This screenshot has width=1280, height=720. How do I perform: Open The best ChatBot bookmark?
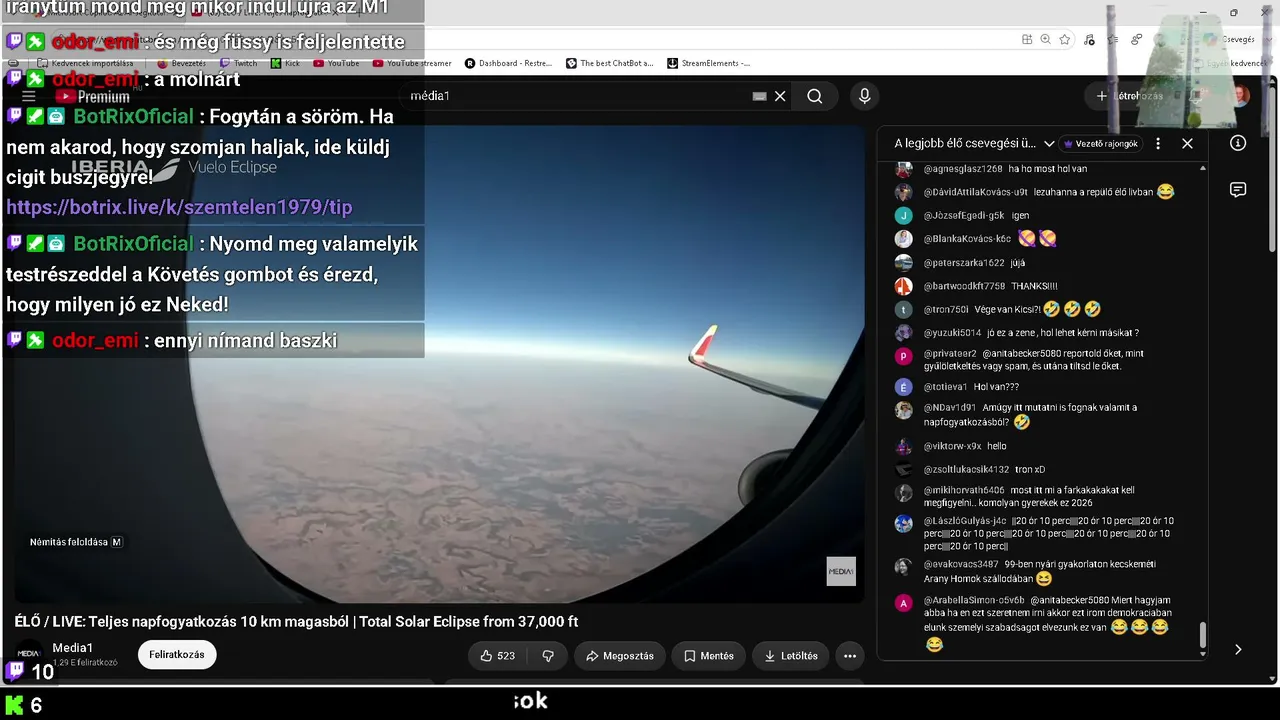609,63
